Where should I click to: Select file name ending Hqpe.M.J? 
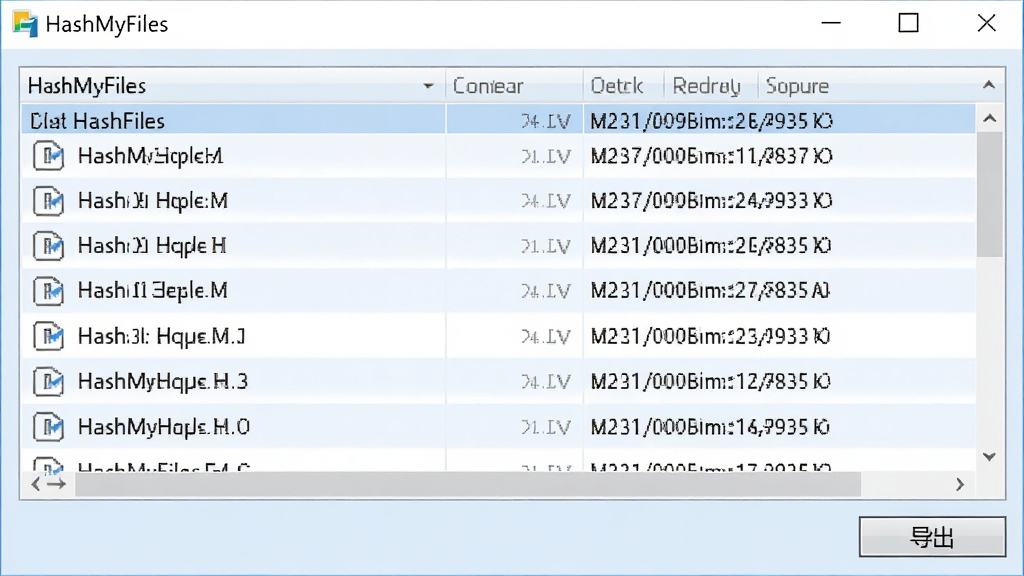(x=161, y=336)
